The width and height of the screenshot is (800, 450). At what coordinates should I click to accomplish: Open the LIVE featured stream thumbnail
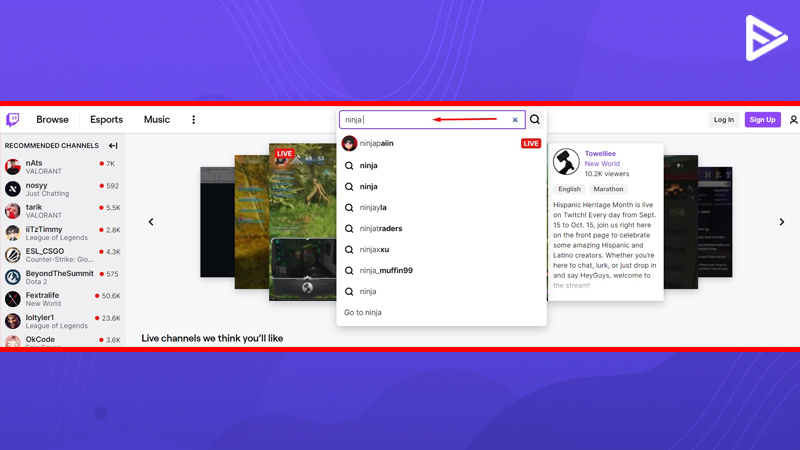click(303, 222)
